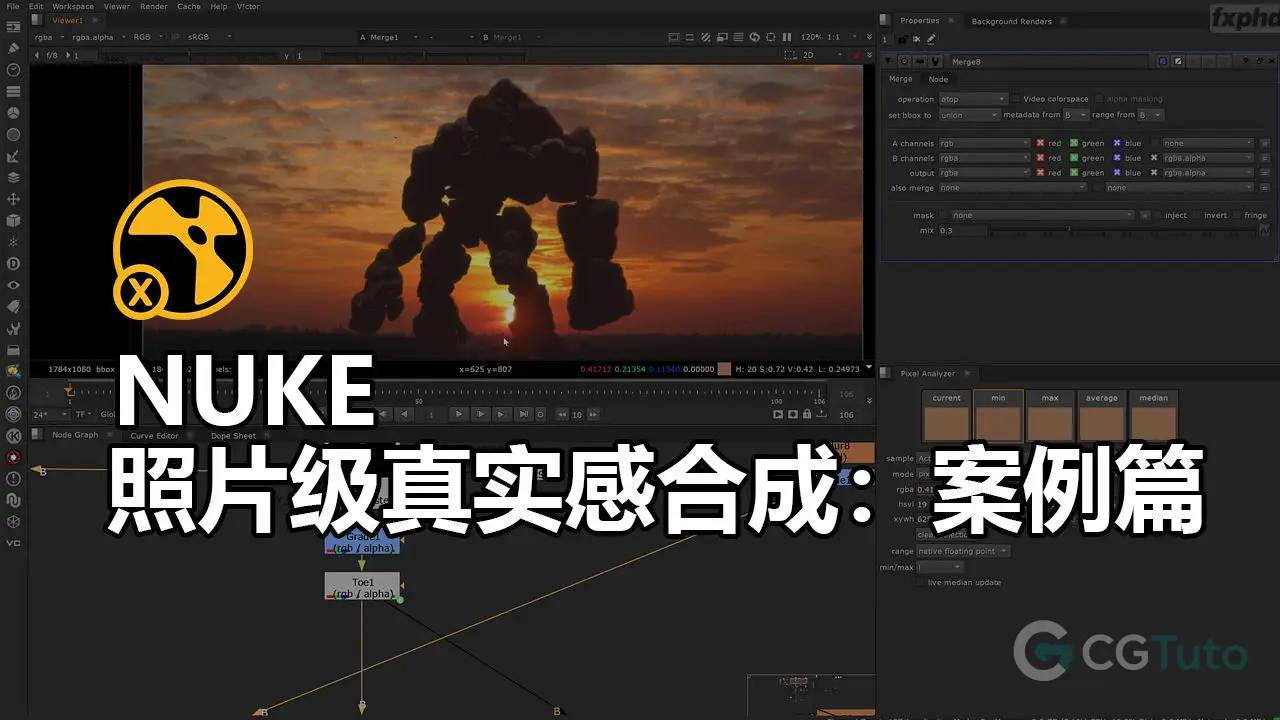Enable the mask fringe checkbox

1237,215
